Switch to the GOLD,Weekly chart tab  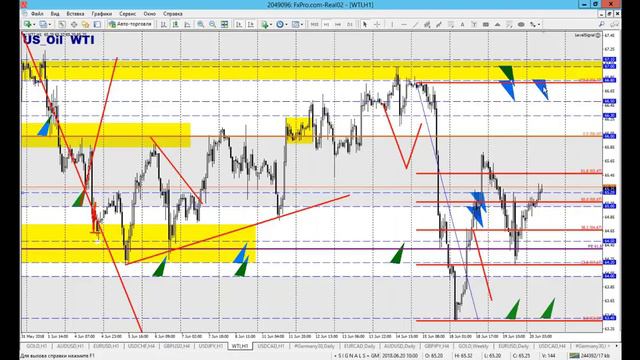click(473, 346)
